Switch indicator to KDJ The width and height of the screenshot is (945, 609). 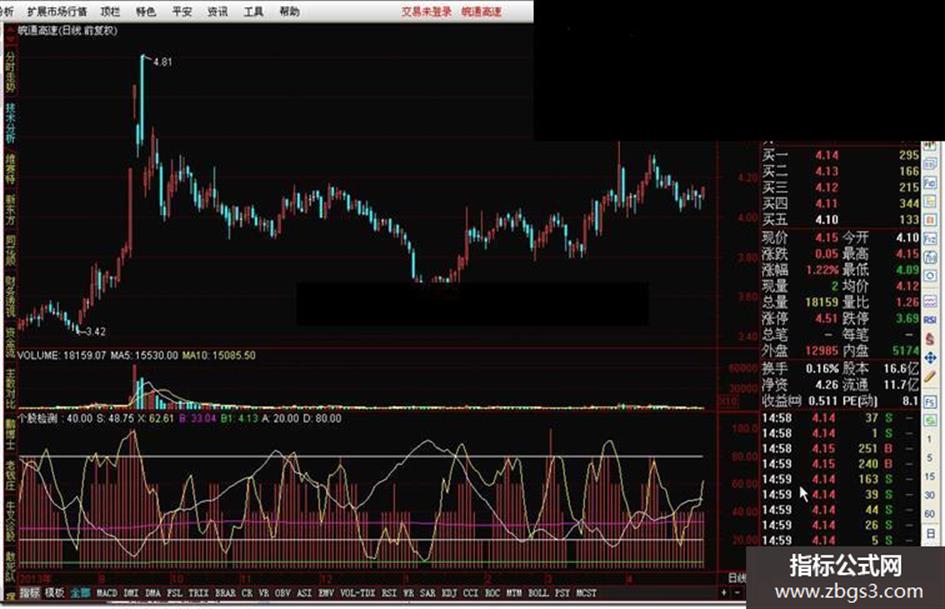(449, 593)
